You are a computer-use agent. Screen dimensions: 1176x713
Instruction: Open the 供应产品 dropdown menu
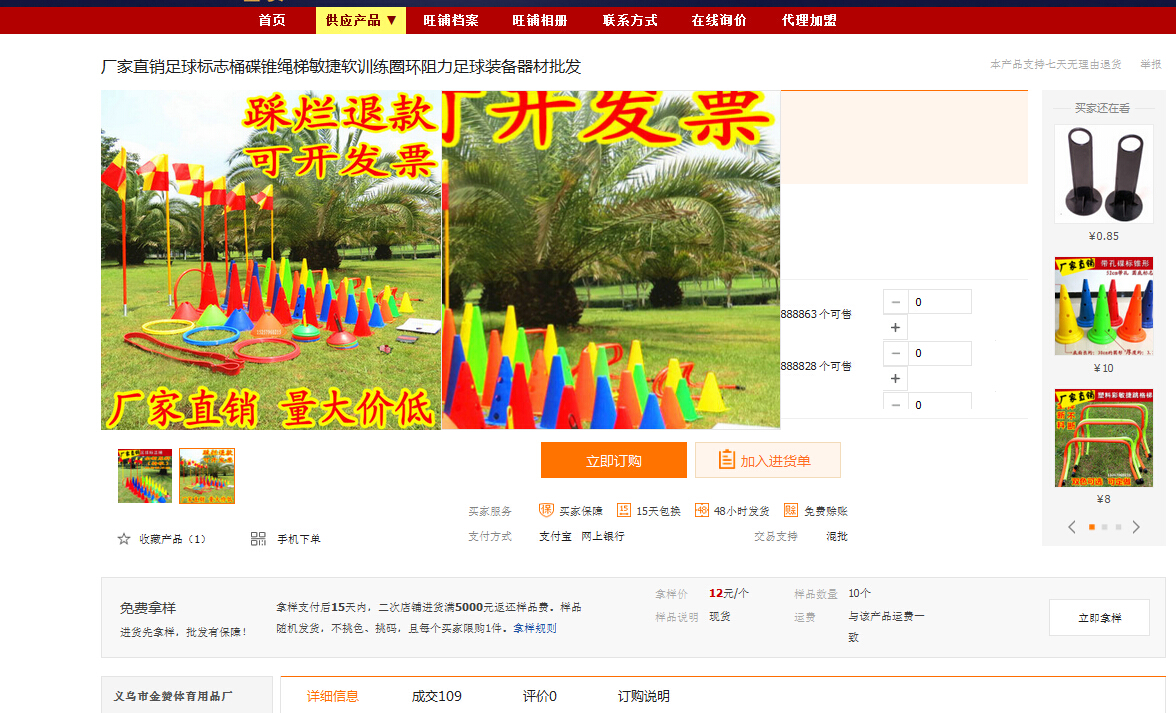361,20
